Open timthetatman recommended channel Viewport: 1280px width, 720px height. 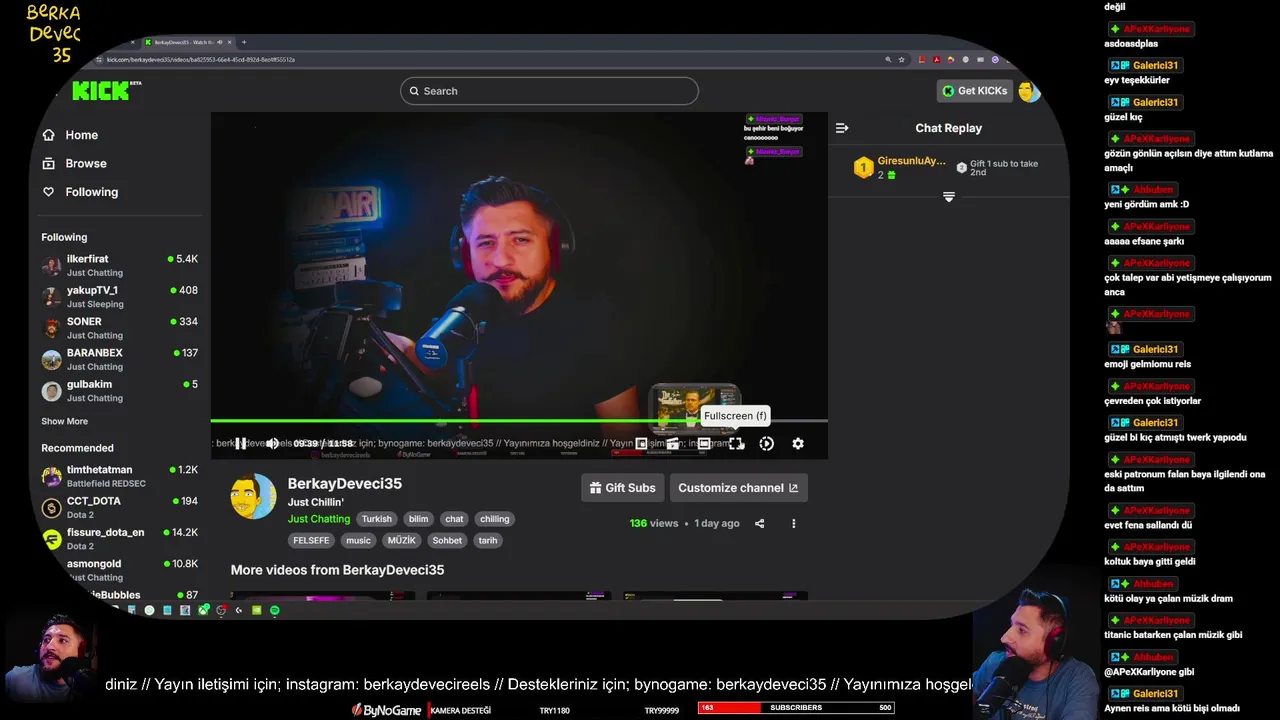point(120,476)
